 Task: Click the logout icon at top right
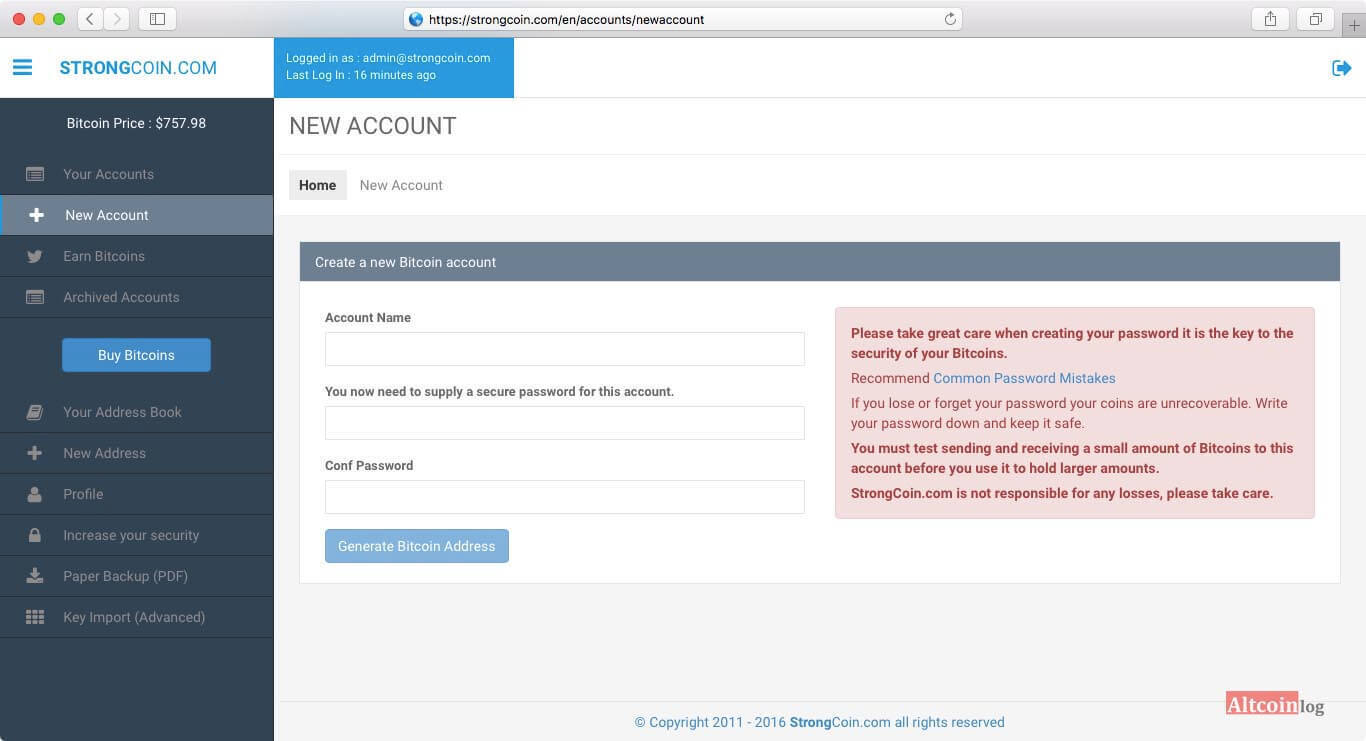click(1341, 68)
